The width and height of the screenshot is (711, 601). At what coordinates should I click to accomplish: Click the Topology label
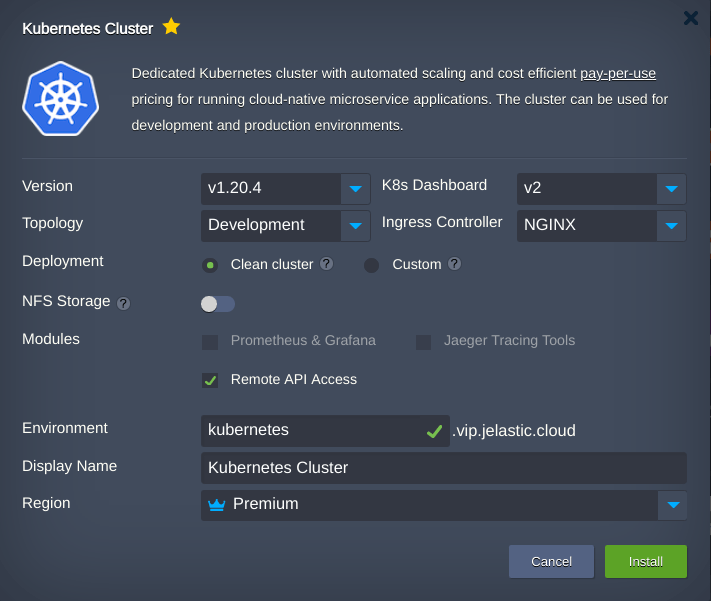[53, 224]
